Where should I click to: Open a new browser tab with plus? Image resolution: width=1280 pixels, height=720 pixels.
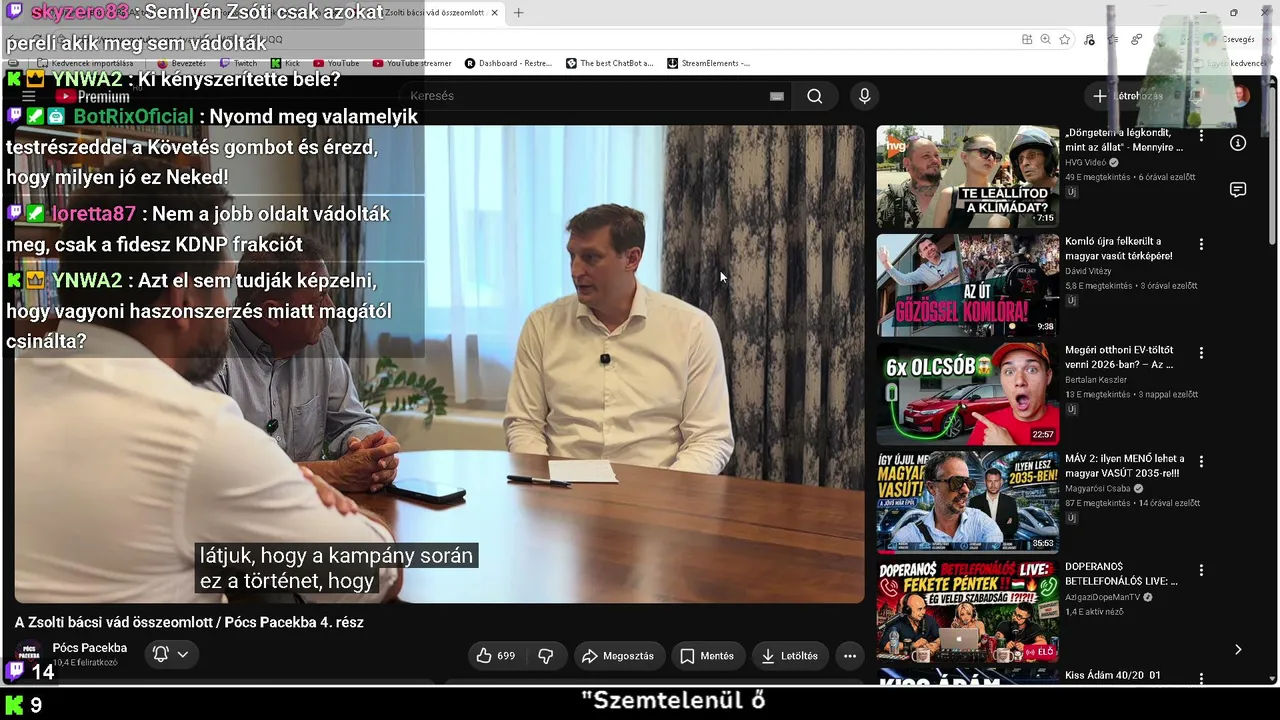click(518, 13)
